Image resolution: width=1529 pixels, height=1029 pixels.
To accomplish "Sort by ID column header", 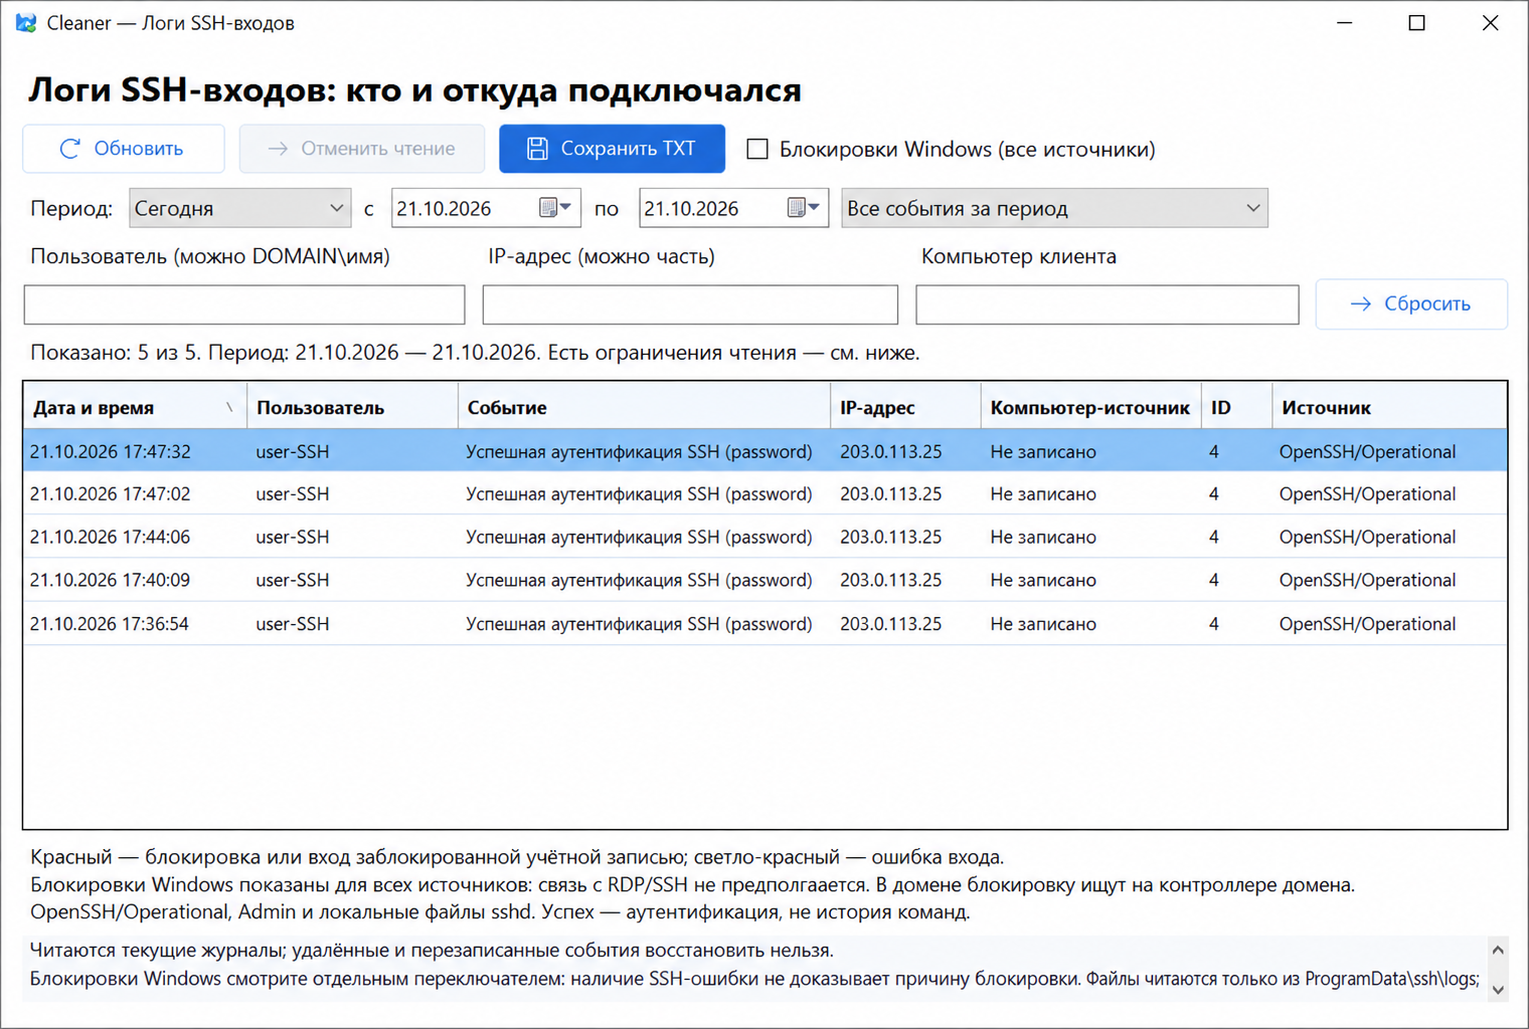I will tap(1237, 407).
